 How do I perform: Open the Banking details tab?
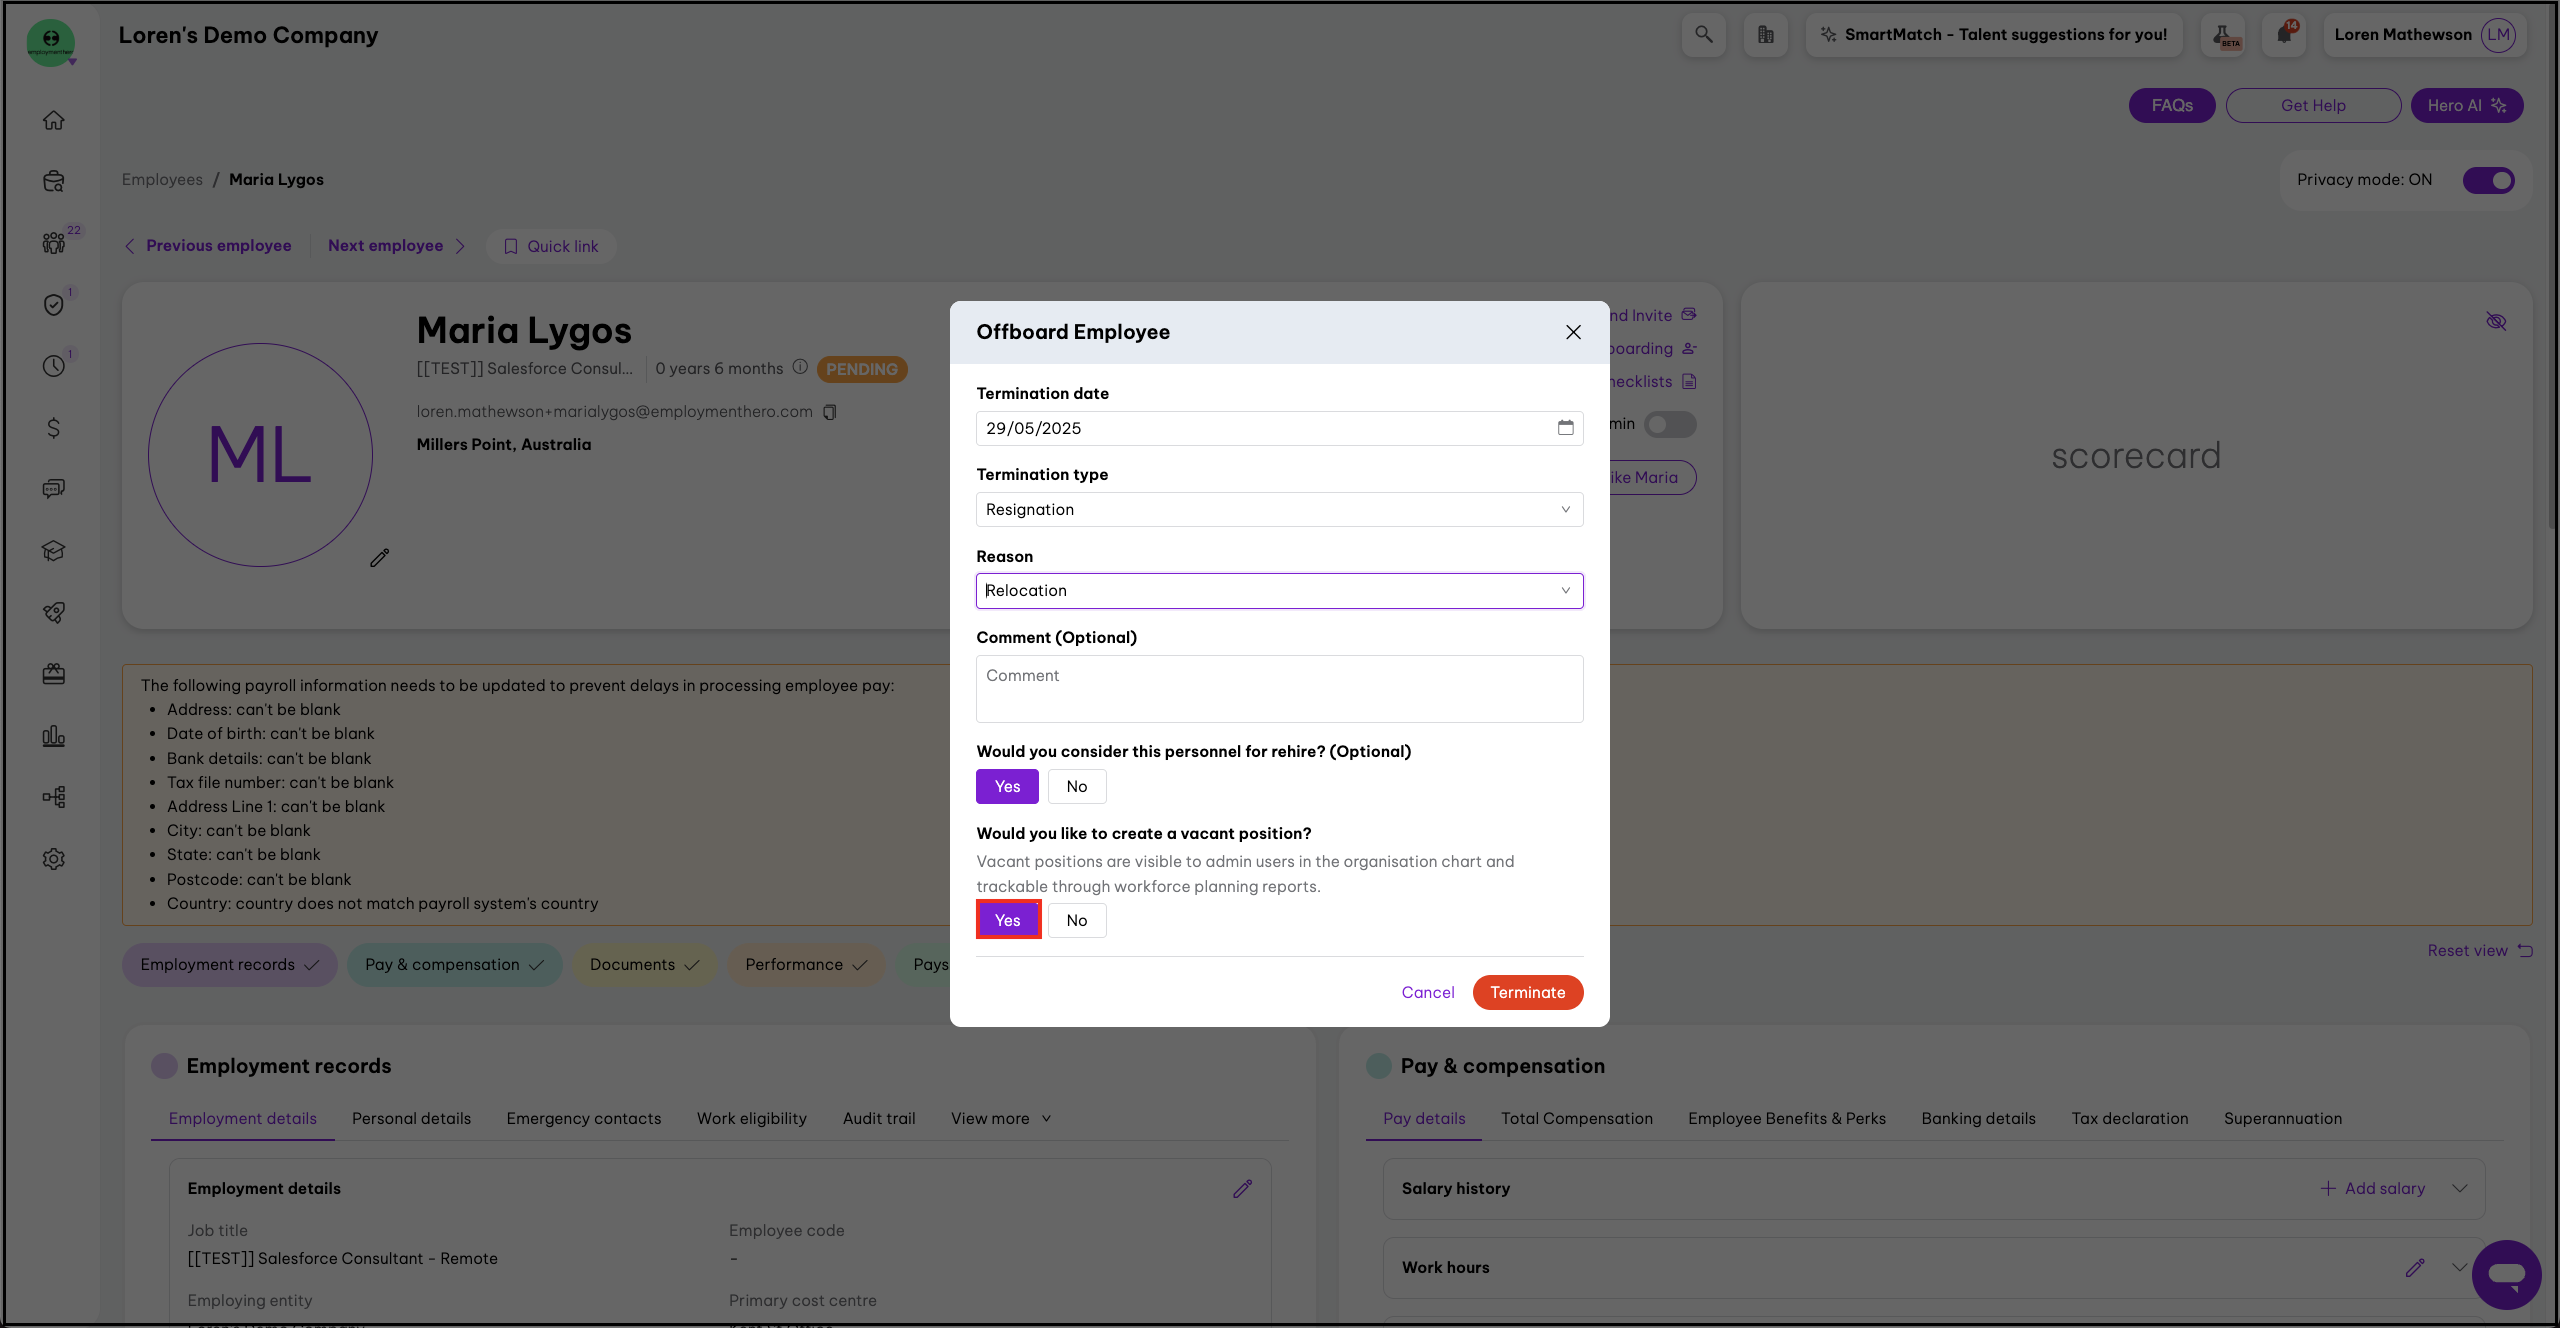[1978, 1118]
